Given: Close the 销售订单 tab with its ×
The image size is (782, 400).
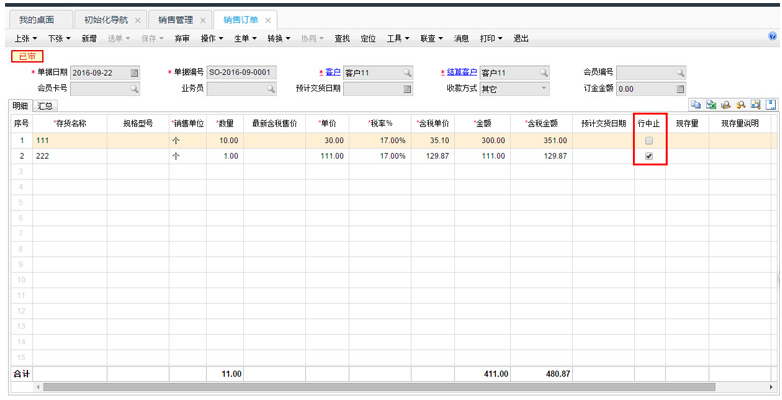Looking at the screenshot, I should click(268, 20).
